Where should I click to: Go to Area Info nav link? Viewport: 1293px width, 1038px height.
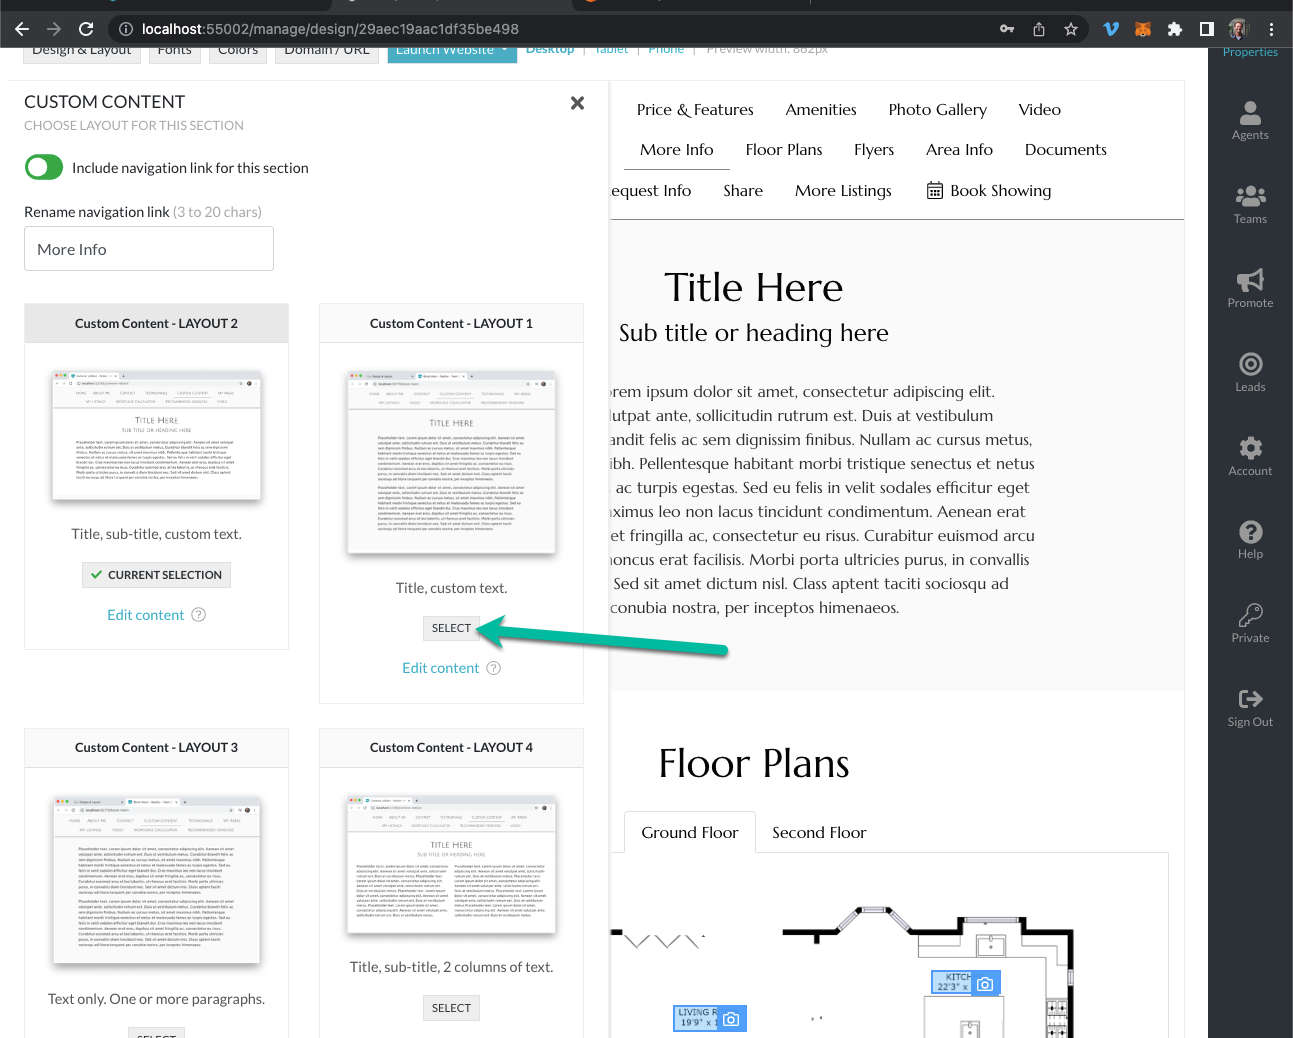tap(959, 150)
